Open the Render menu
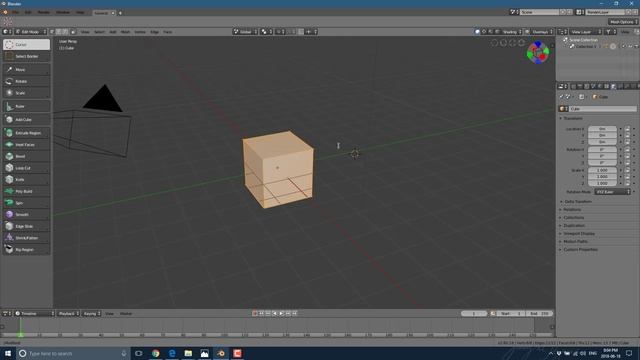The height and width of the screenshot is (360, 640). pyautogui.click(x=44, y=13)
